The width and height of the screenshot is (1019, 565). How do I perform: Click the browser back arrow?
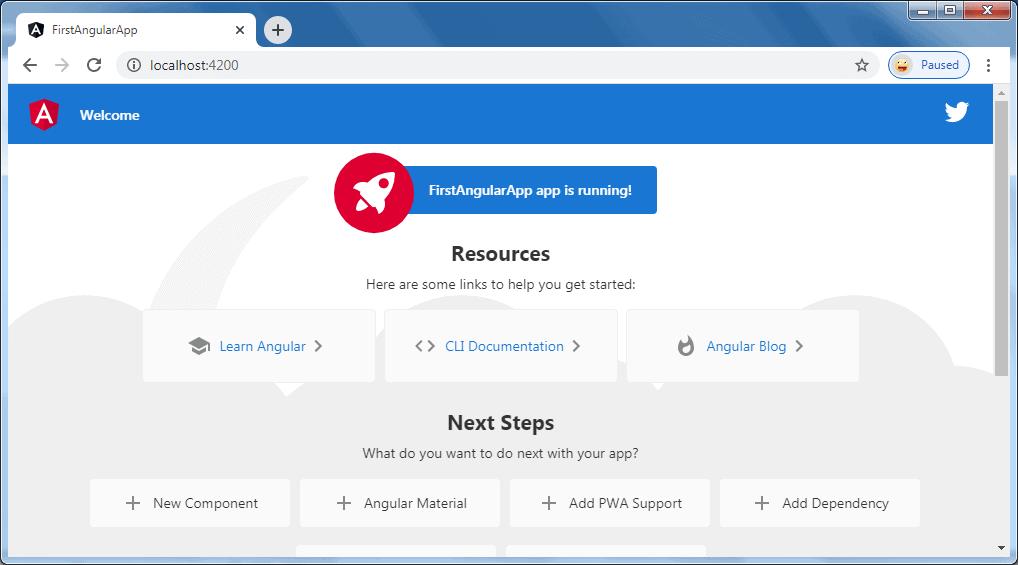(x=30, y=65)
